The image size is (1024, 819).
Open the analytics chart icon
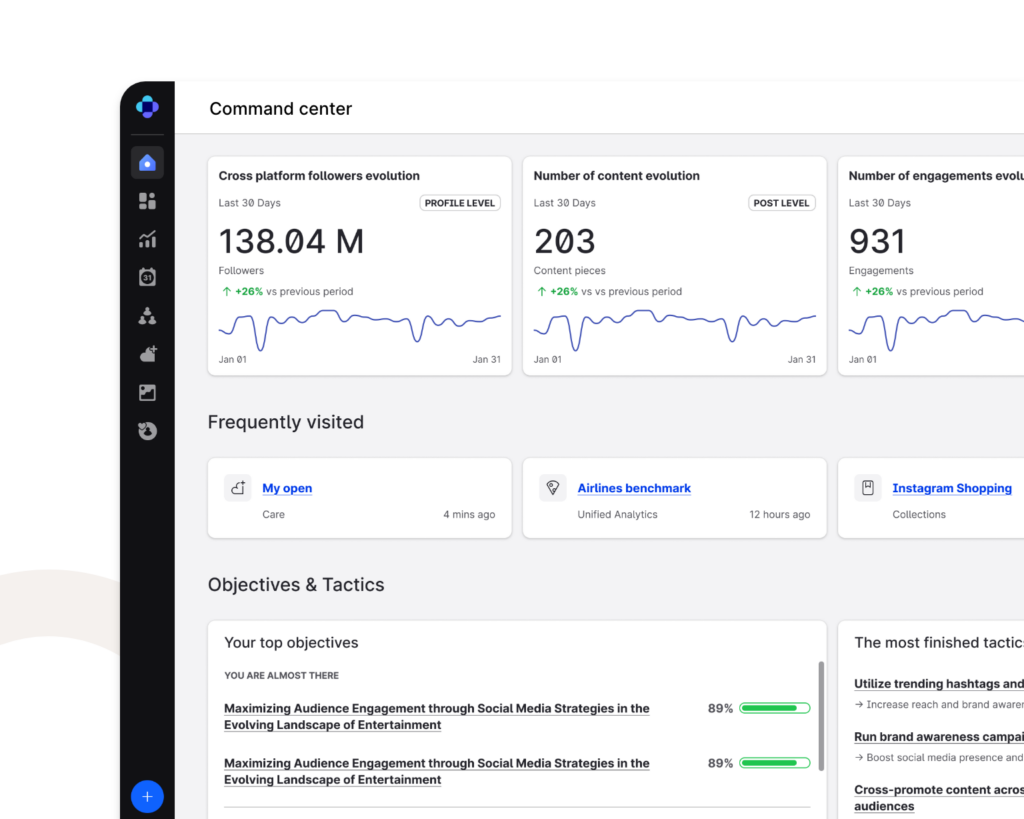pyautogui.click(x=147, y=239)
